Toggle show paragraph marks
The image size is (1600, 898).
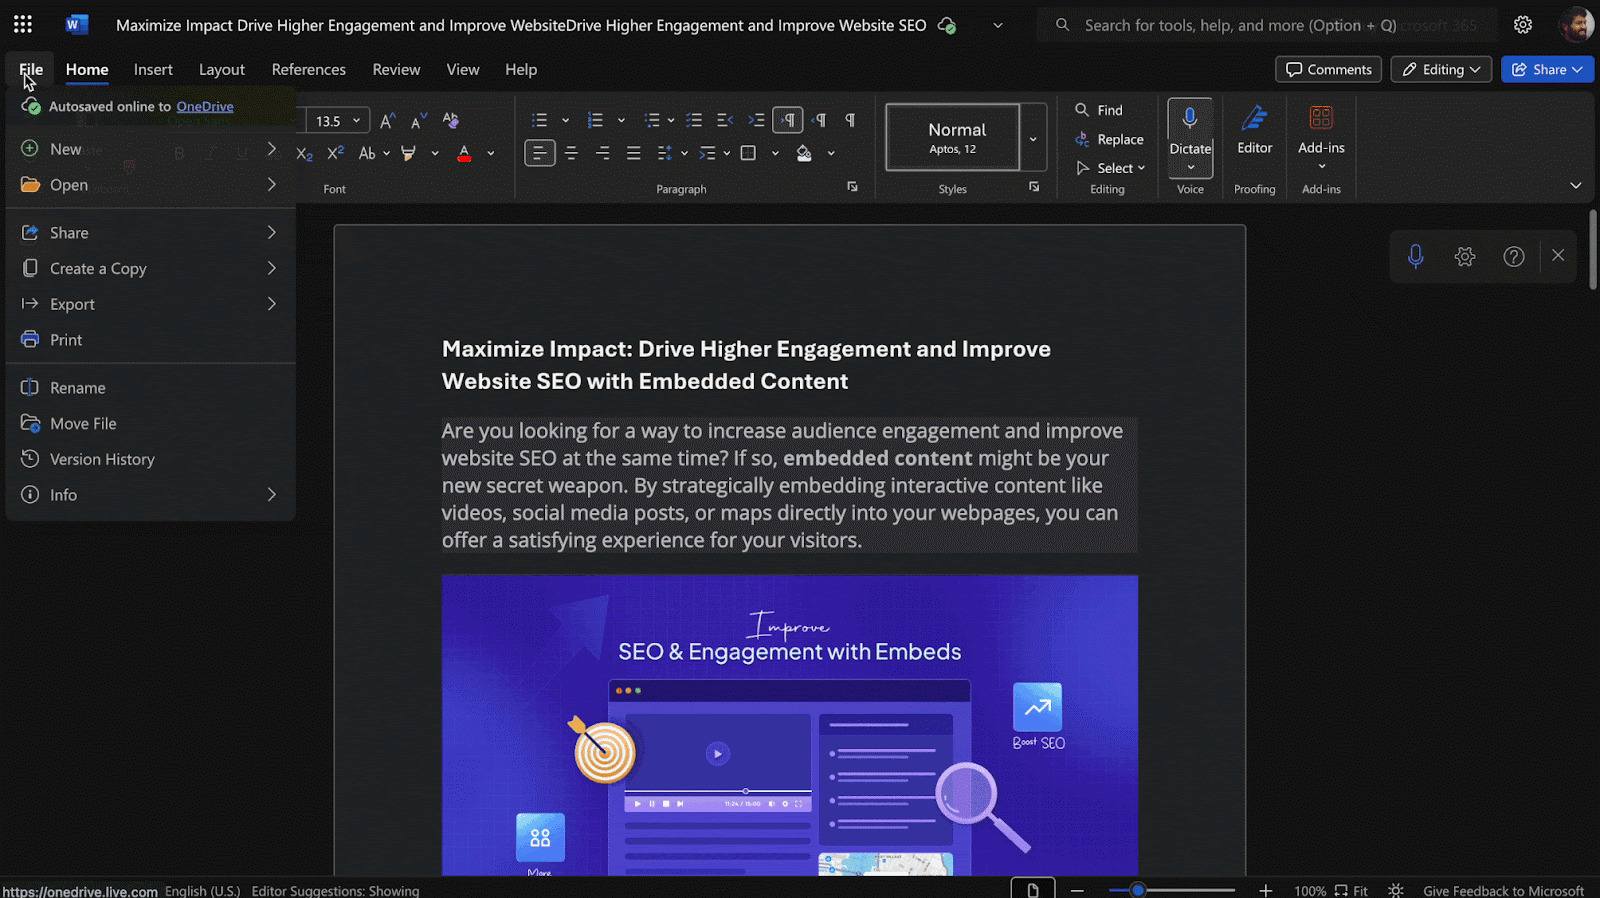pyautogui.click(x=850, y=121)
